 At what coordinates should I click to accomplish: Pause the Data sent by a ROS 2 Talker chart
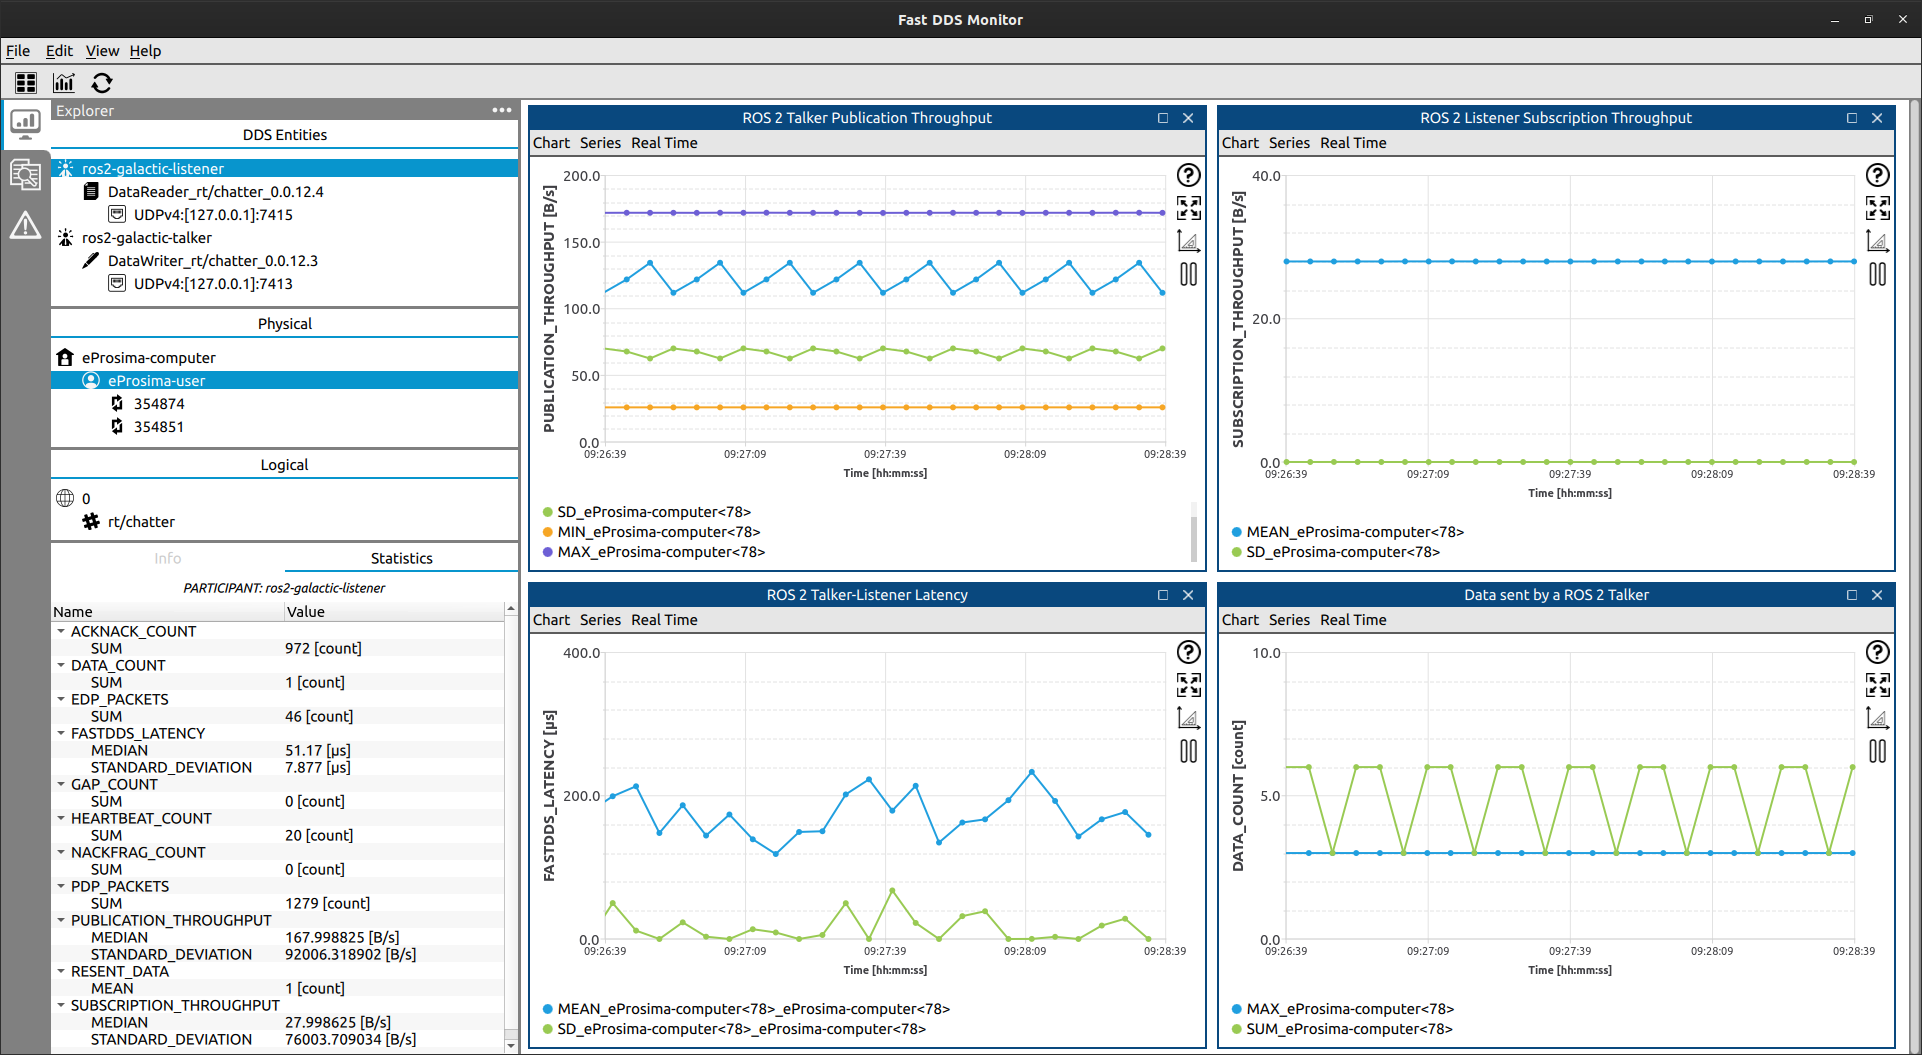(x=1877, y=751)
